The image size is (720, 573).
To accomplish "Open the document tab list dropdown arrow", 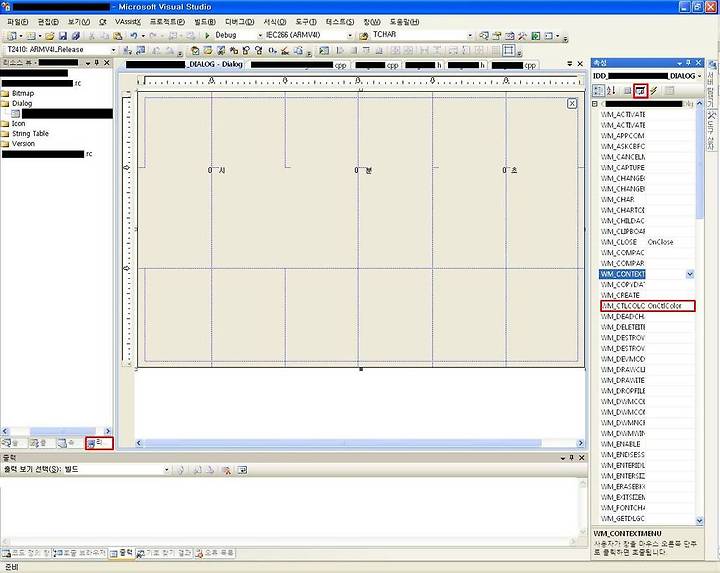I will (x=569, y=63).
